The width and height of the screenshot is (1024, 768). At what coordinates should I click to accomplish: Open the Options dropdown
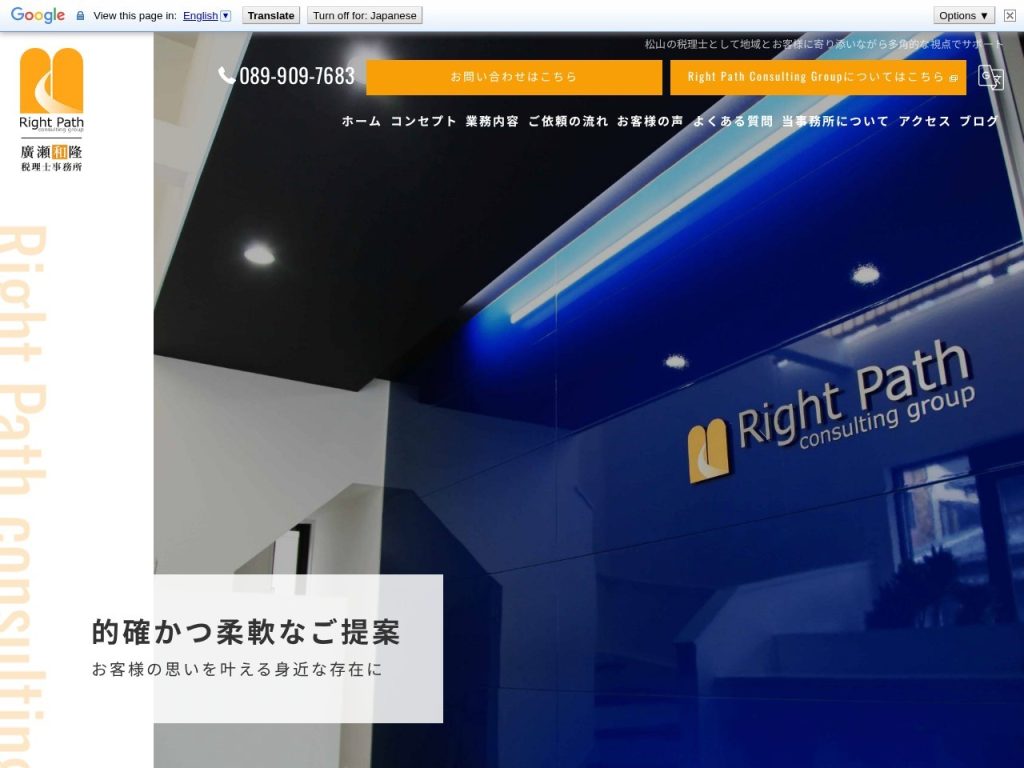point(963,16)
